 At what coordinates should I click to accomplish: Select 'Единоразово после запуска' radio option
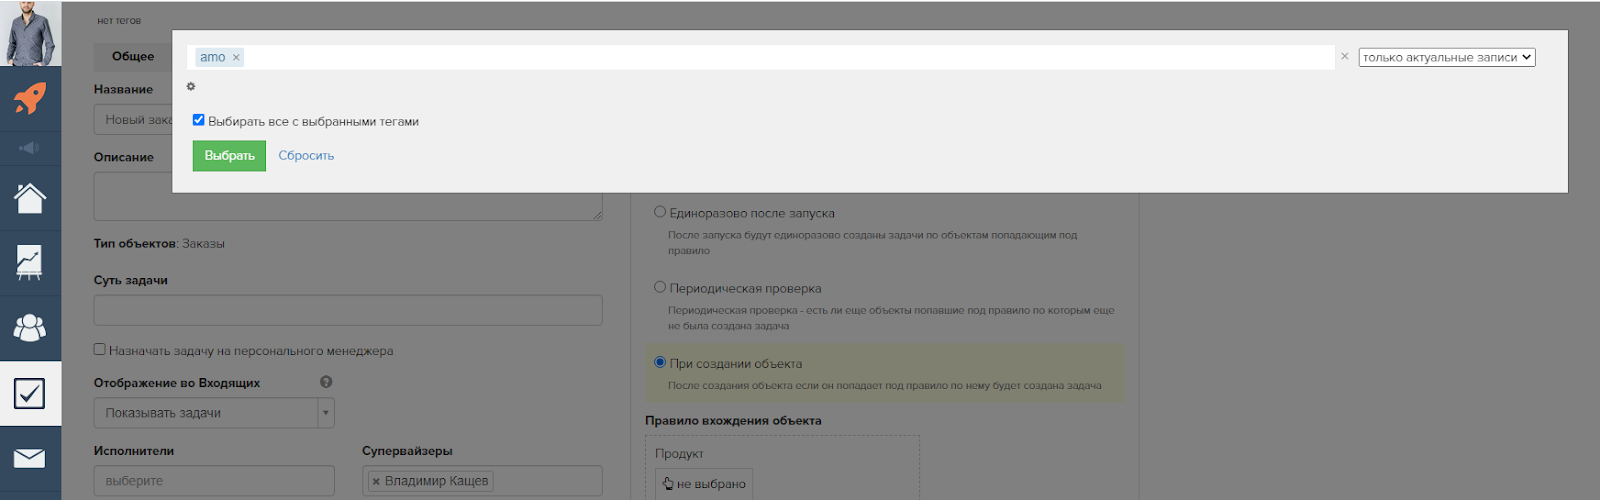pyautogui.click(x=660, y=212)
